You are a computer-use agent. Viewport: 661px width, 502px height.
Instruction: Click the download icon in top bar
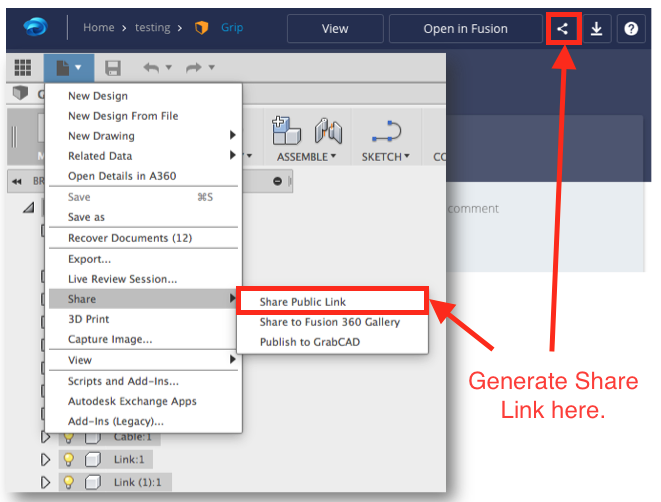pos(596,29)
